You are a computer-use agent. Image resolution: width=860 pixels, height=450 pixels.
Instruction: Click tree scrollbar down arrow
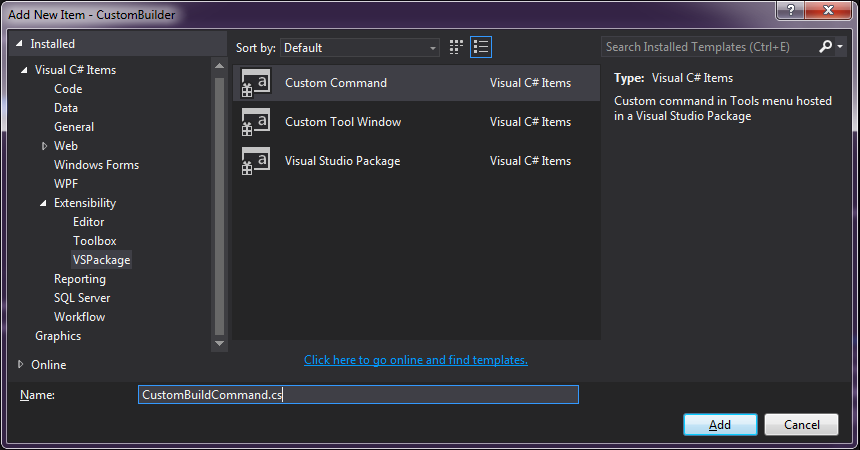[219, 344]
